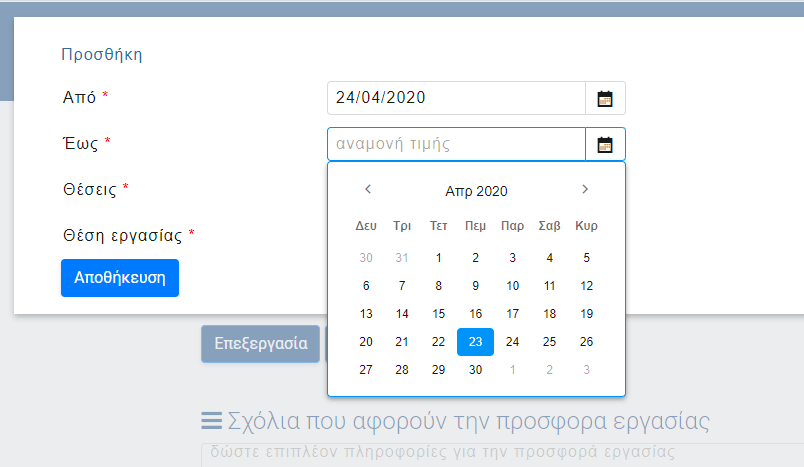Image resolution: width=804 pixels, height=467 pixels.
Task: Advance to next month in calendar
Action: tap(585, 190)
